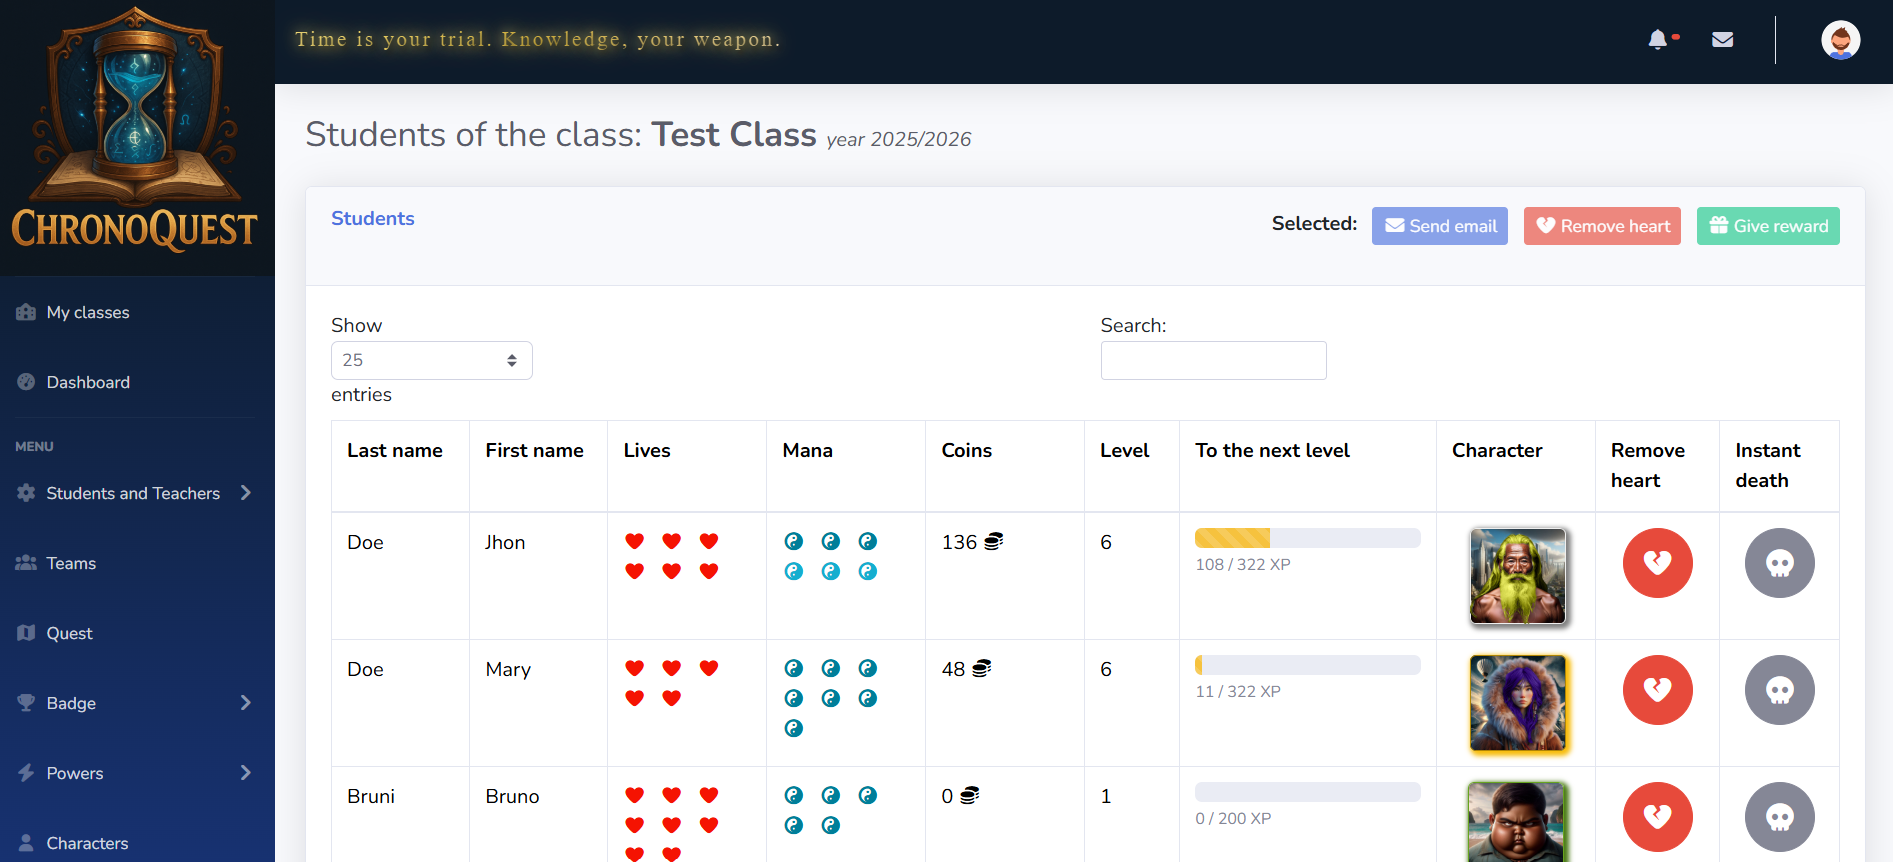The width and height of the screenshot is (1893, 862).
Task: Click Mary Doe's XP progress bar
Action: click(1307, 665)
